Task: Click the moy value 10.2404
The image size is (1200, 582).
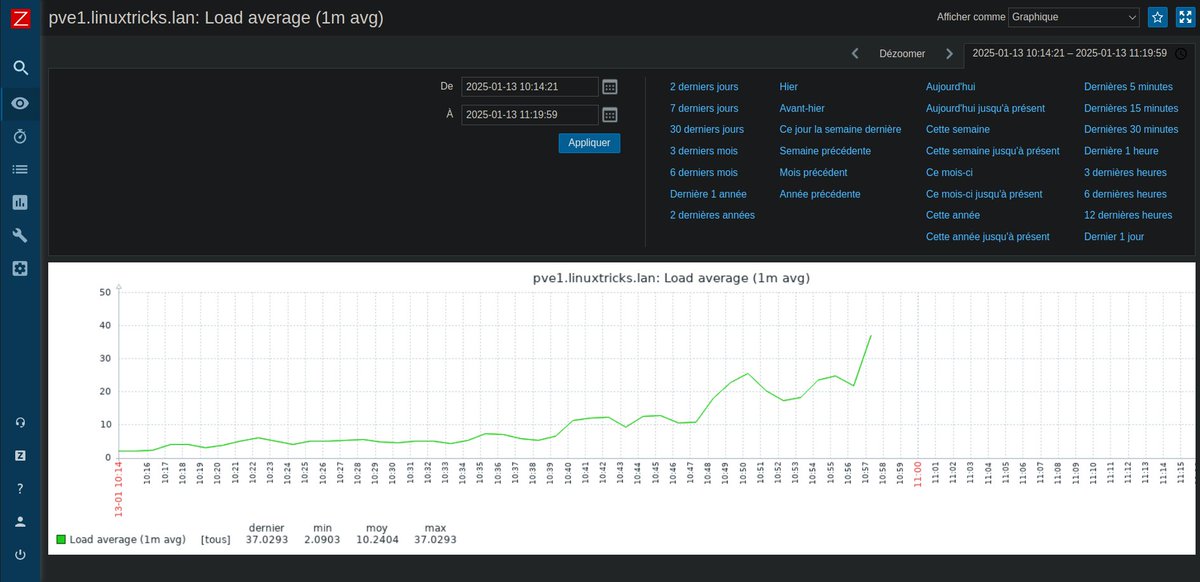Action: point(377,540)
